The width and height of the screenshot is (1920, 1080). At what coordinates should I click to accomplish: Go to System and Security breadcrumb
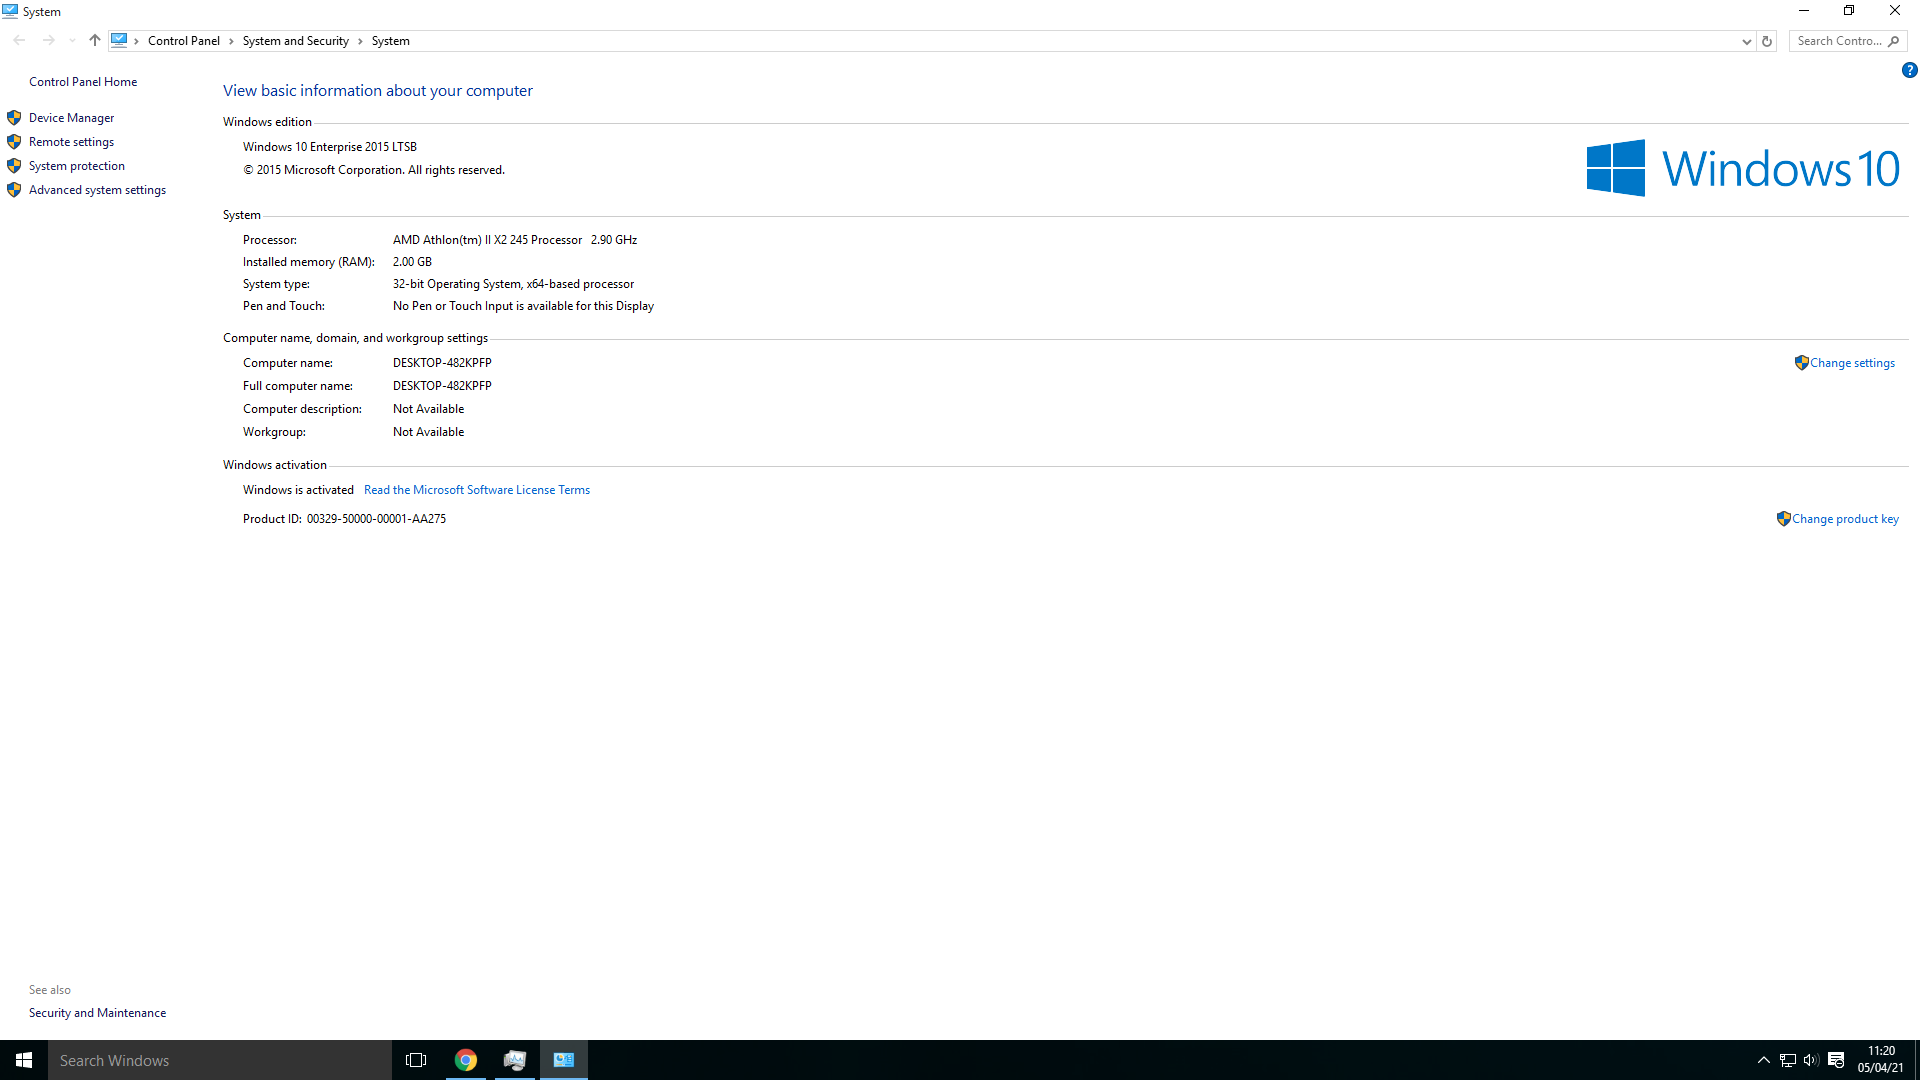pyautogui.click(x=295, y=41)
